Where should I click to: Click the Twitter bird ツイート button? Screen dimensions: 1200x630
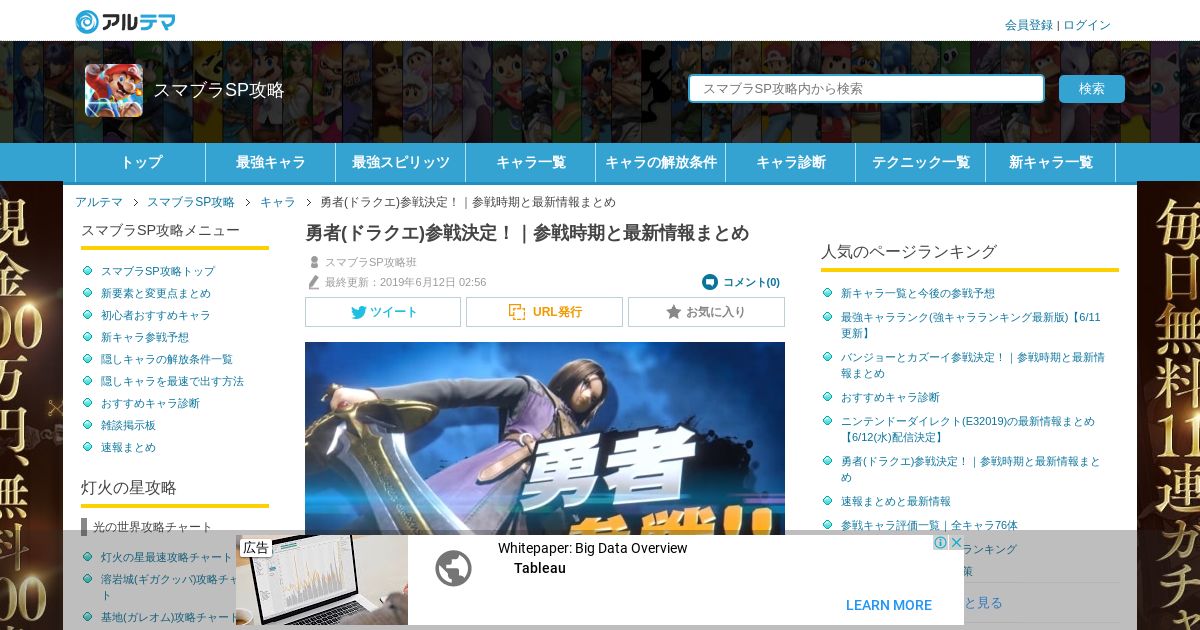pyautogui.click(x=383, y=312)
